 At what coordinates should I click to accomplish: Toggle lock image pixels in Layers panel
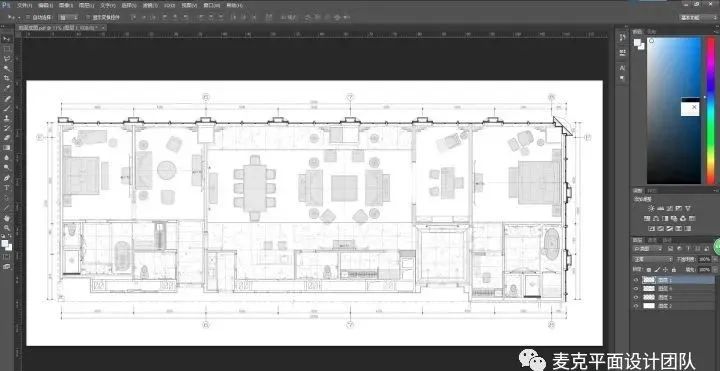(x=657, y=270)
